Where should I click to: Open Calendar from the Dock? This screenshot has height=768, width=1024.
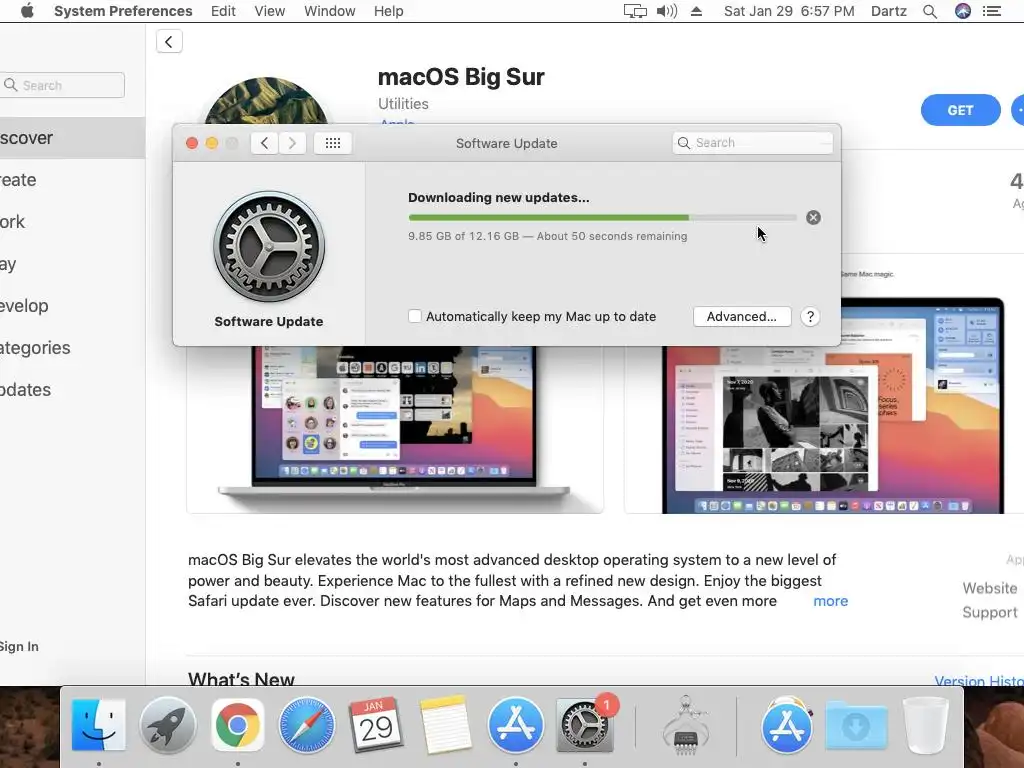click(376, 725)
